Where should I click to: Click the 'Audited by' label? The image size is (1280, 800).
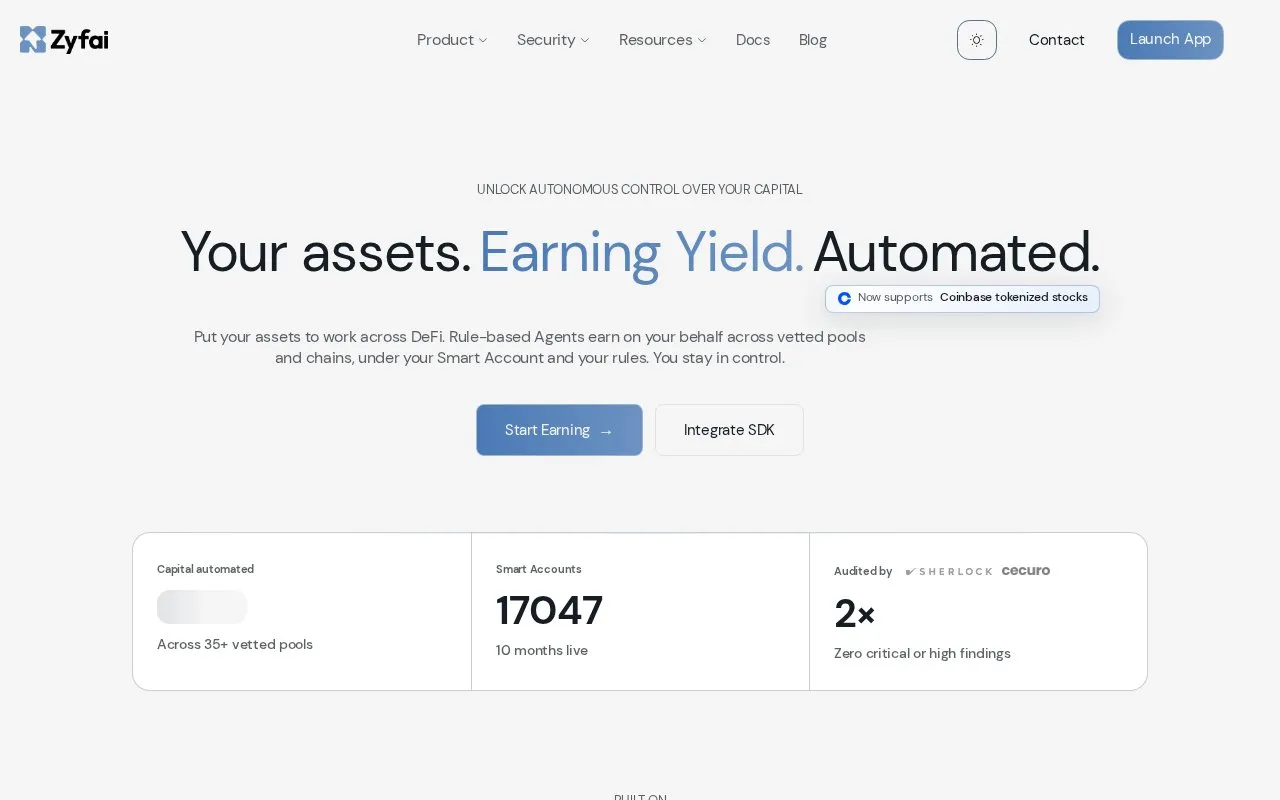click(863, 571)
